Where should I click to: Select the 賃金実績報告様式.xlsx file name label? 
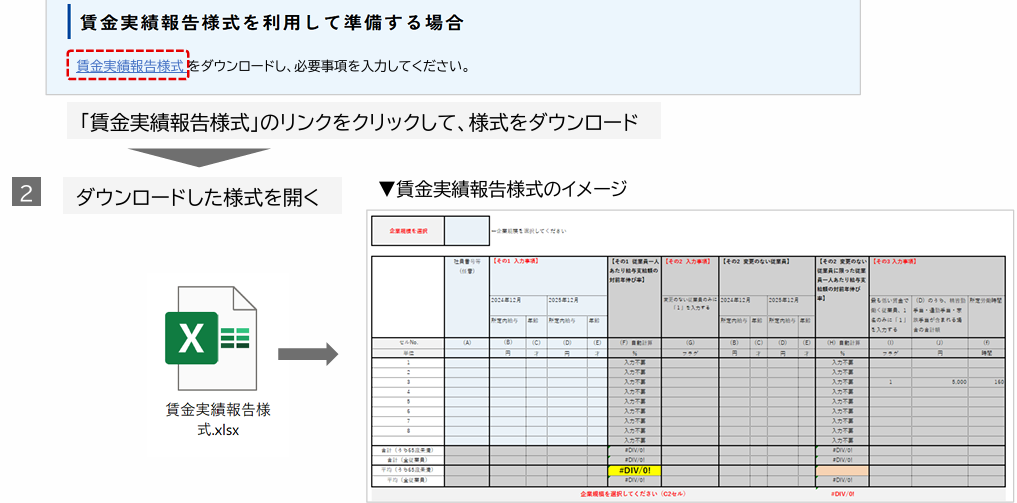[218, 420]
